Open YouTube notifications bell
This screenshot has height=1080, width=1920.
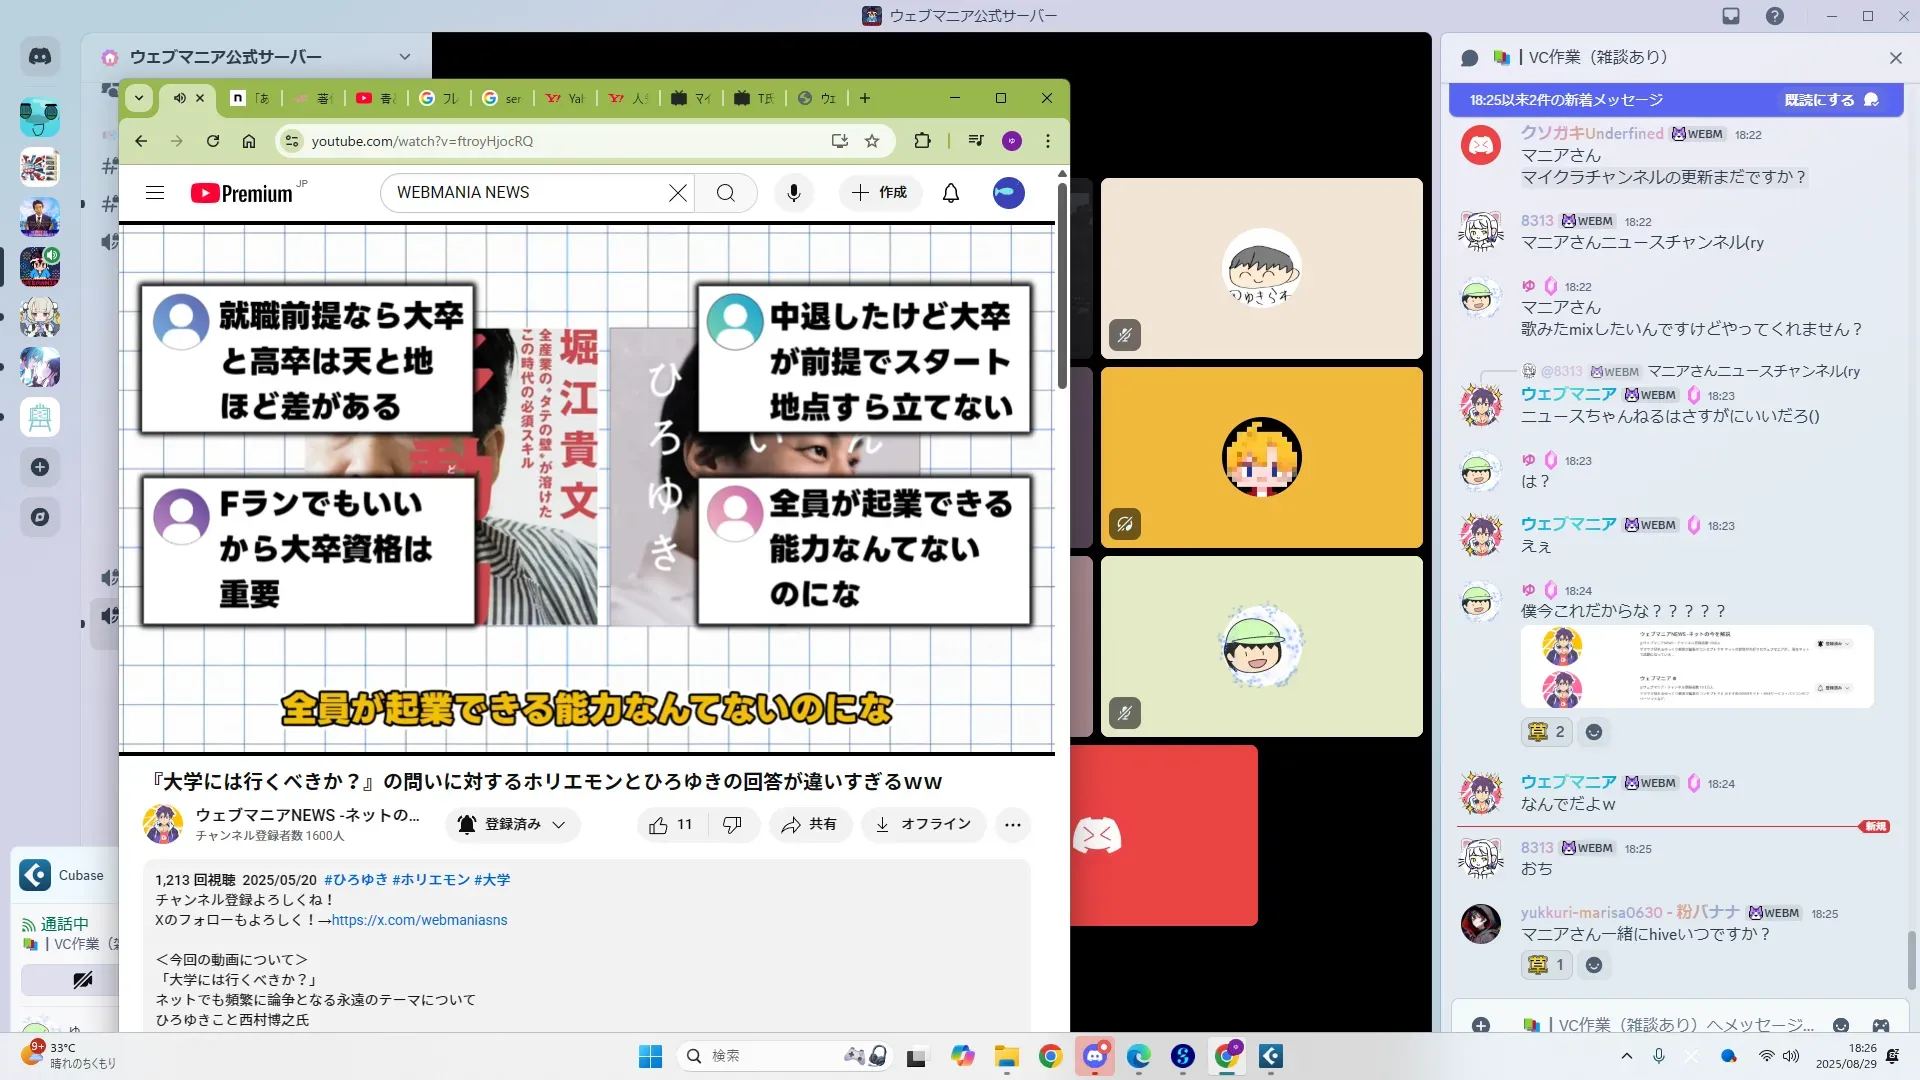950,193
